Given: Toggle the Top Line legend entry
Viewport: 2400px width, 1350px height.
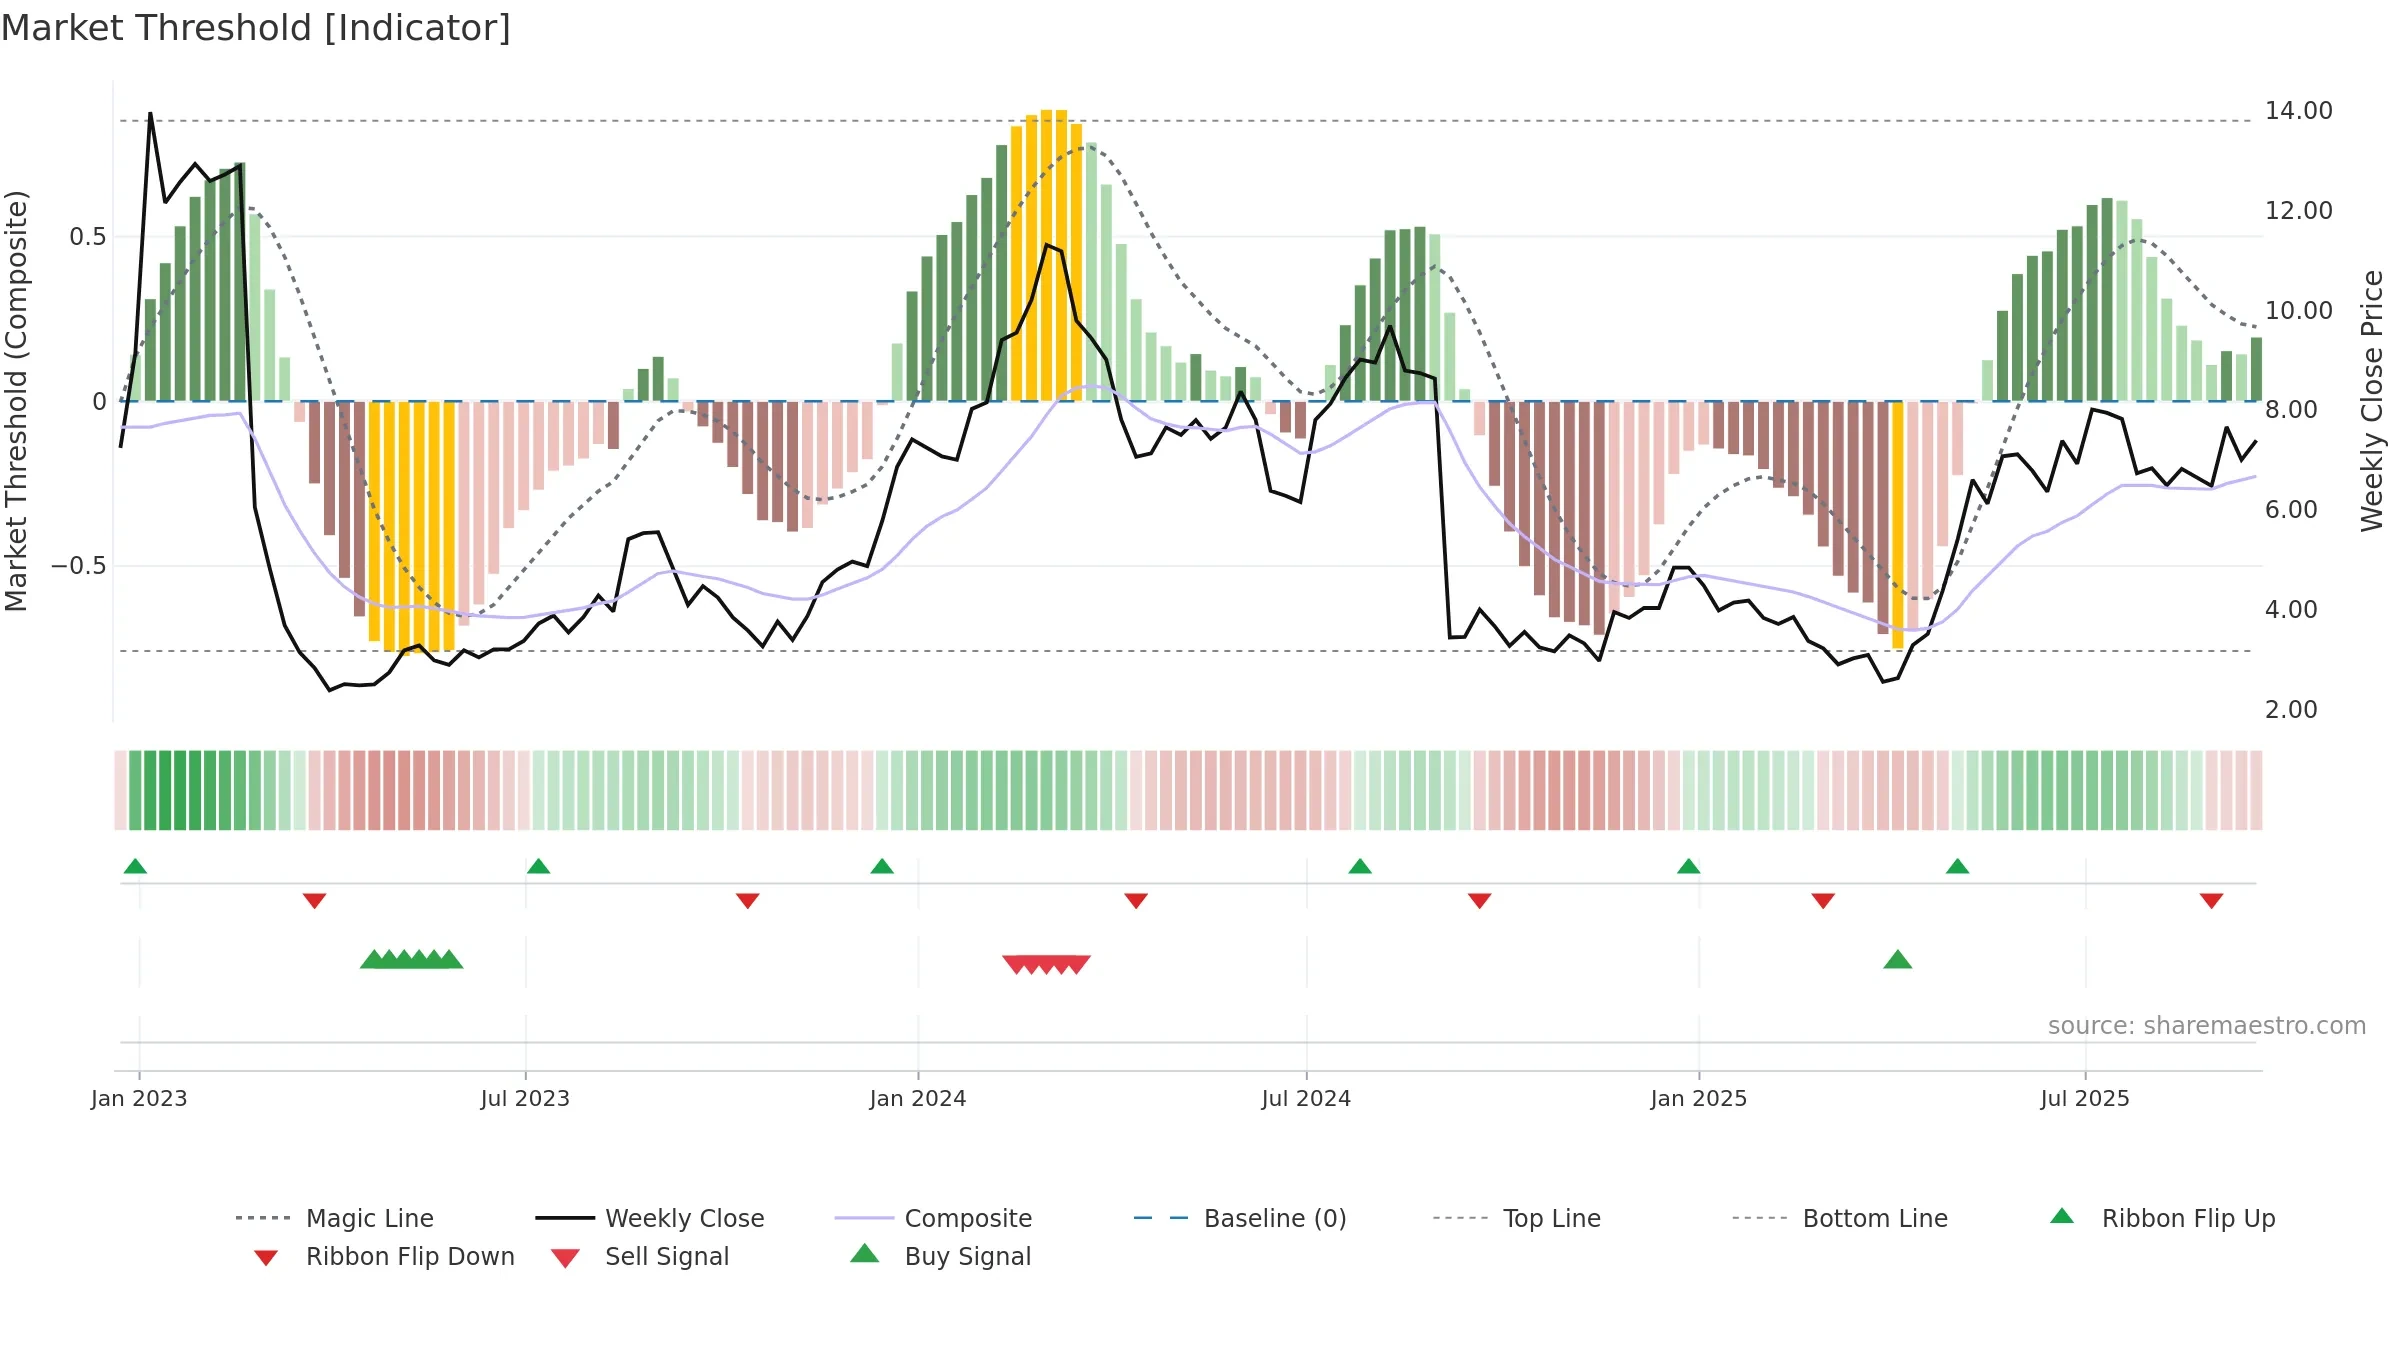Looking at the screenshot, I should 1517,1218.
